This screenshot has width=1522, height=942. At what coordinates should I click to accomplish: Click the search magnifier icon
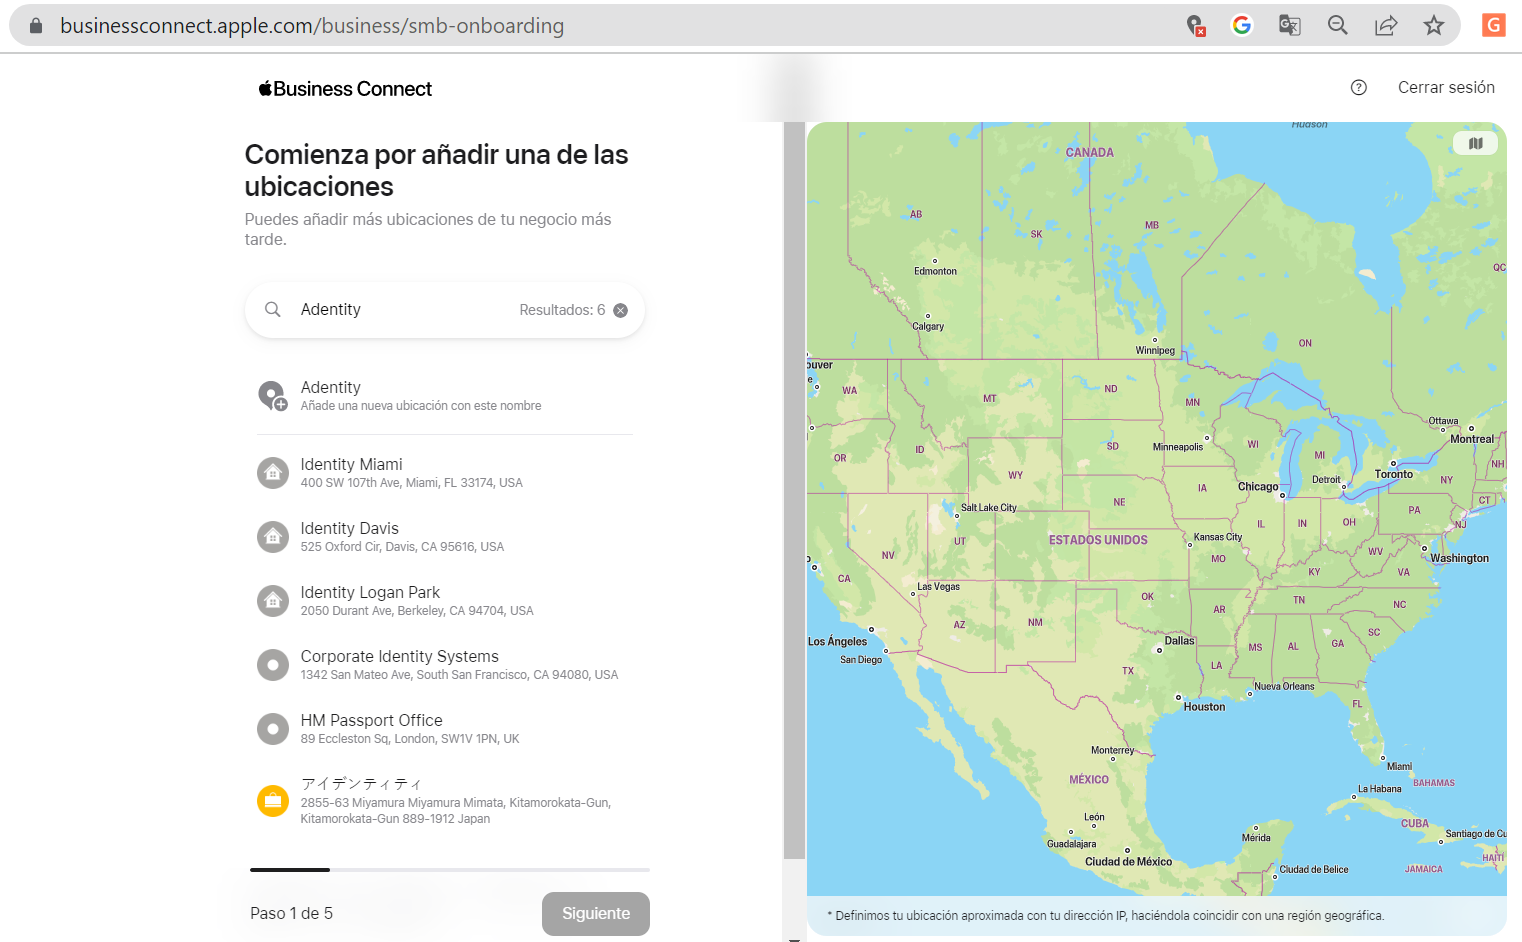coord(272,310)
